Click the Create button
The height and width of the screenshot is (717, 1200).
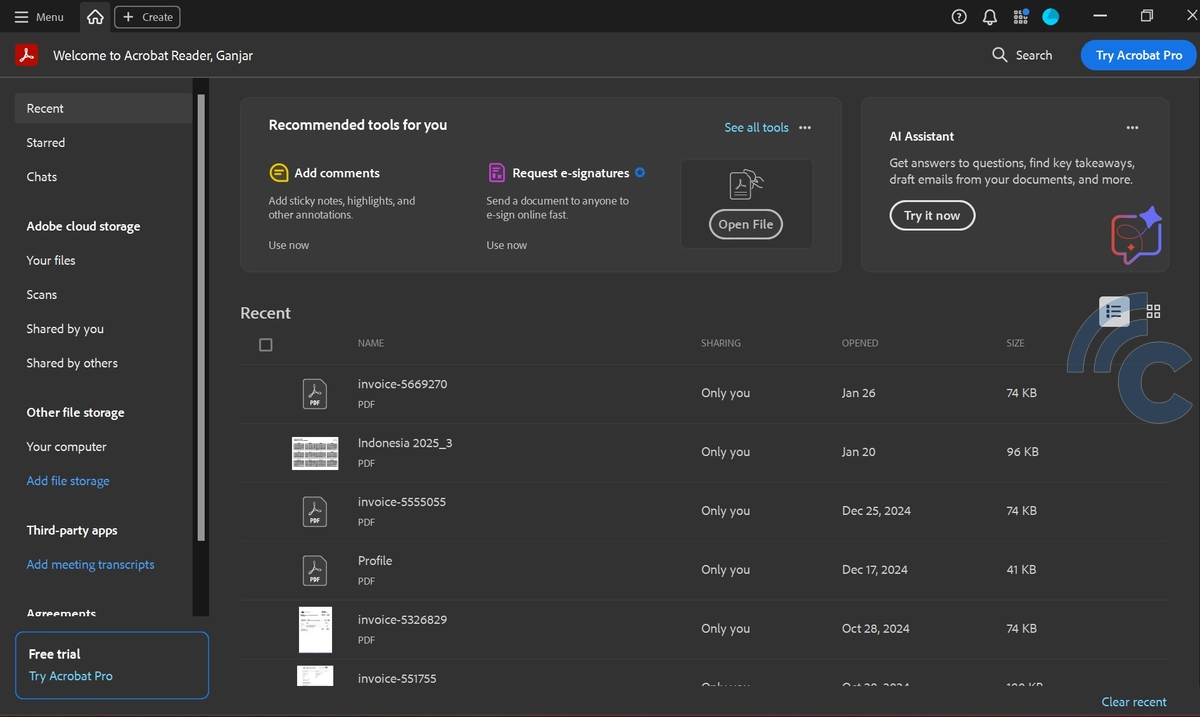tap(148, 17)
